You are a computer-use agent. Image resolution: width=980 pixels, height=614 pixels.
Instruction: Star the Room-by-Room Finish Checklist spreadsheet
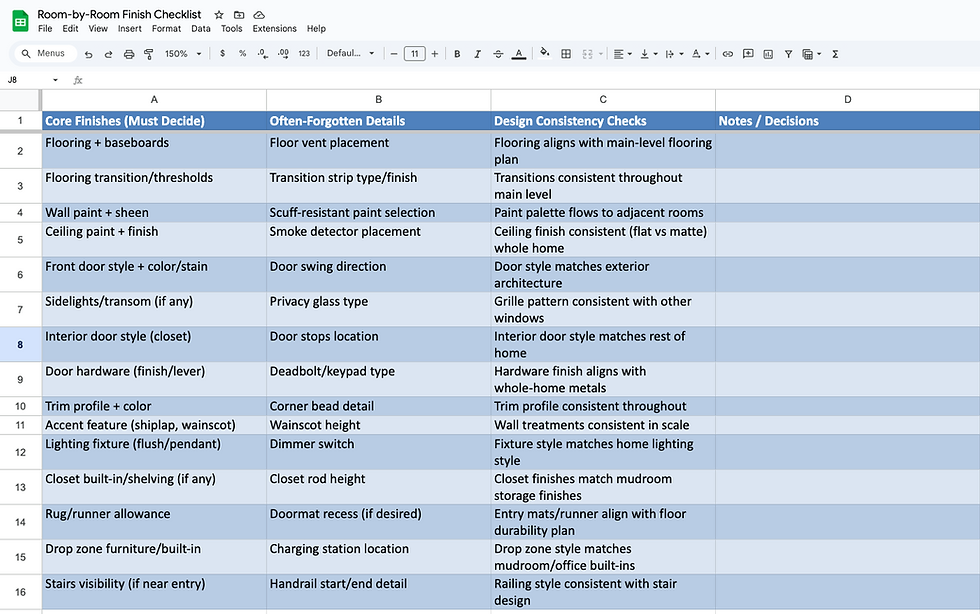(217, 14)
